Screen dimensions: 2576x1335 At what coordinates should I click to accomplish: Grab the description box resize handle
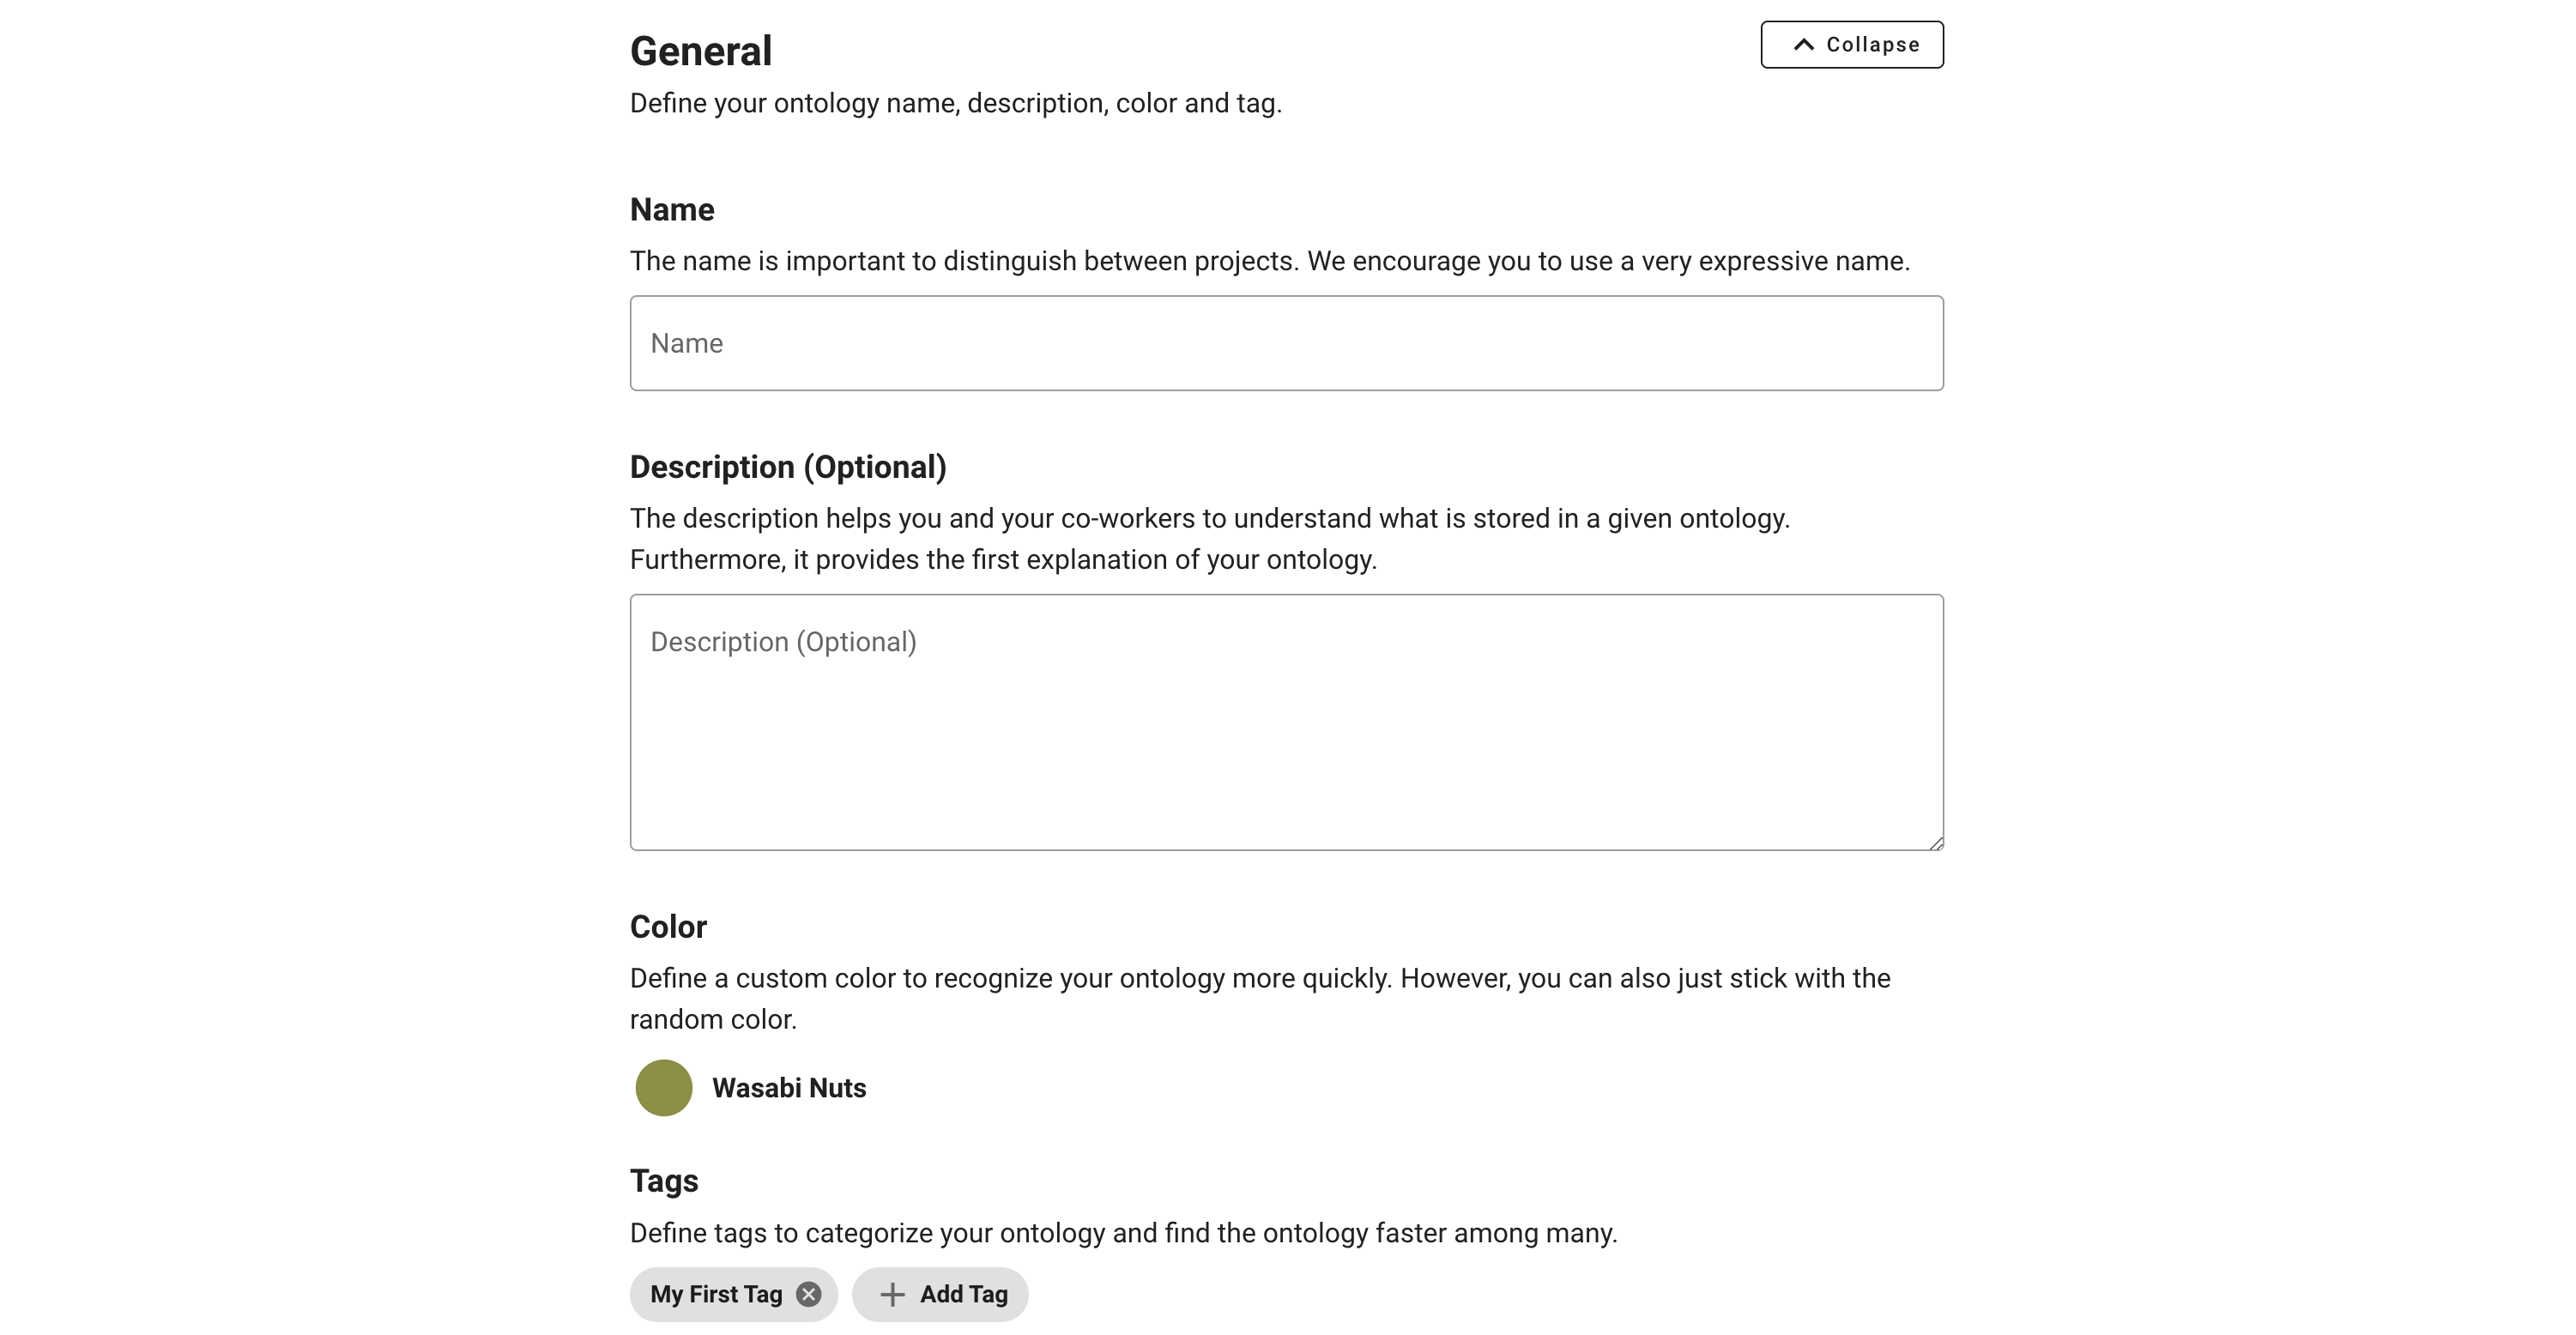pyautogui.click(x=1936, y=843)
